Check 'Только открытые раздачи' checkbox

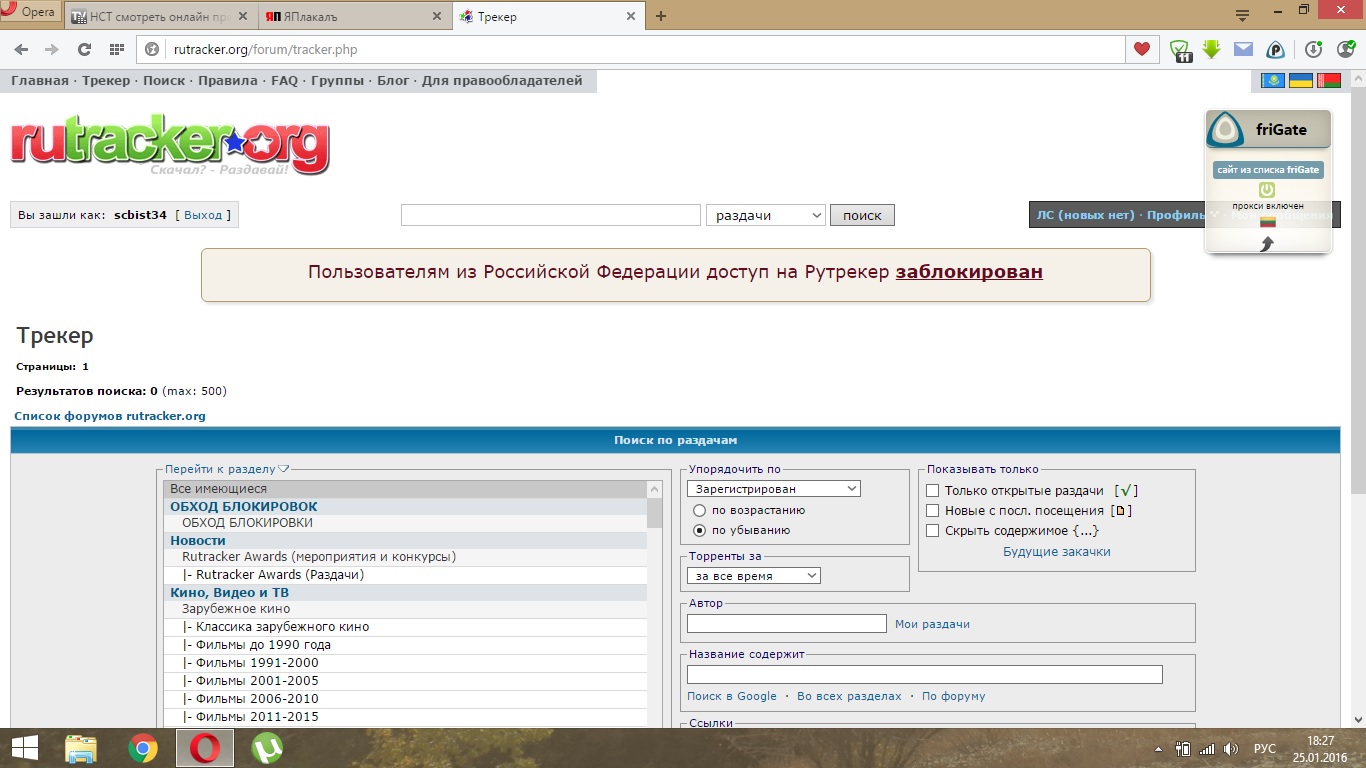click(933, 490)
